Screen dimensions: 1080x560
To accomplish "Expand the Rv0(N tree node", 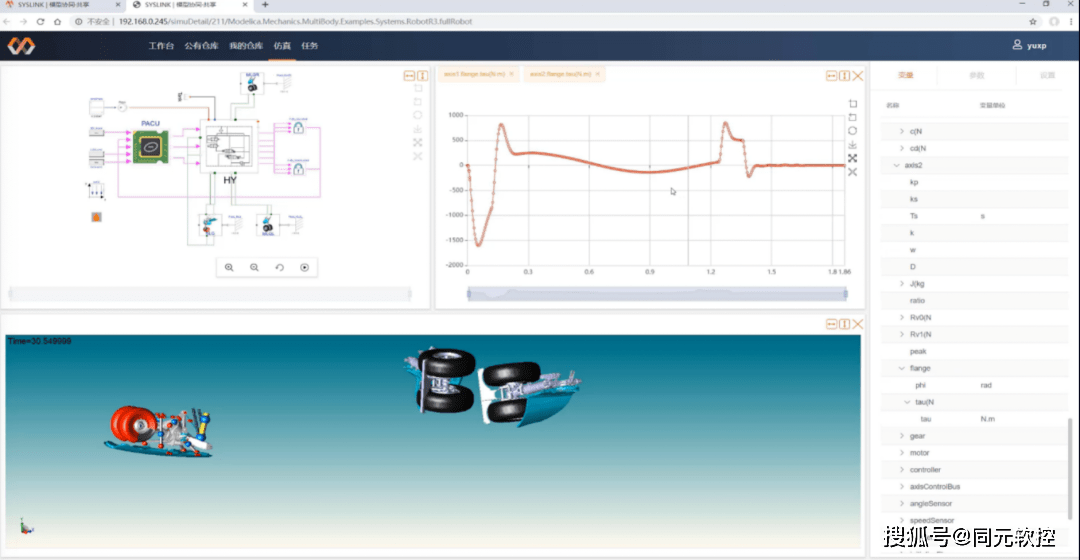I will click(x=902, y=318).
